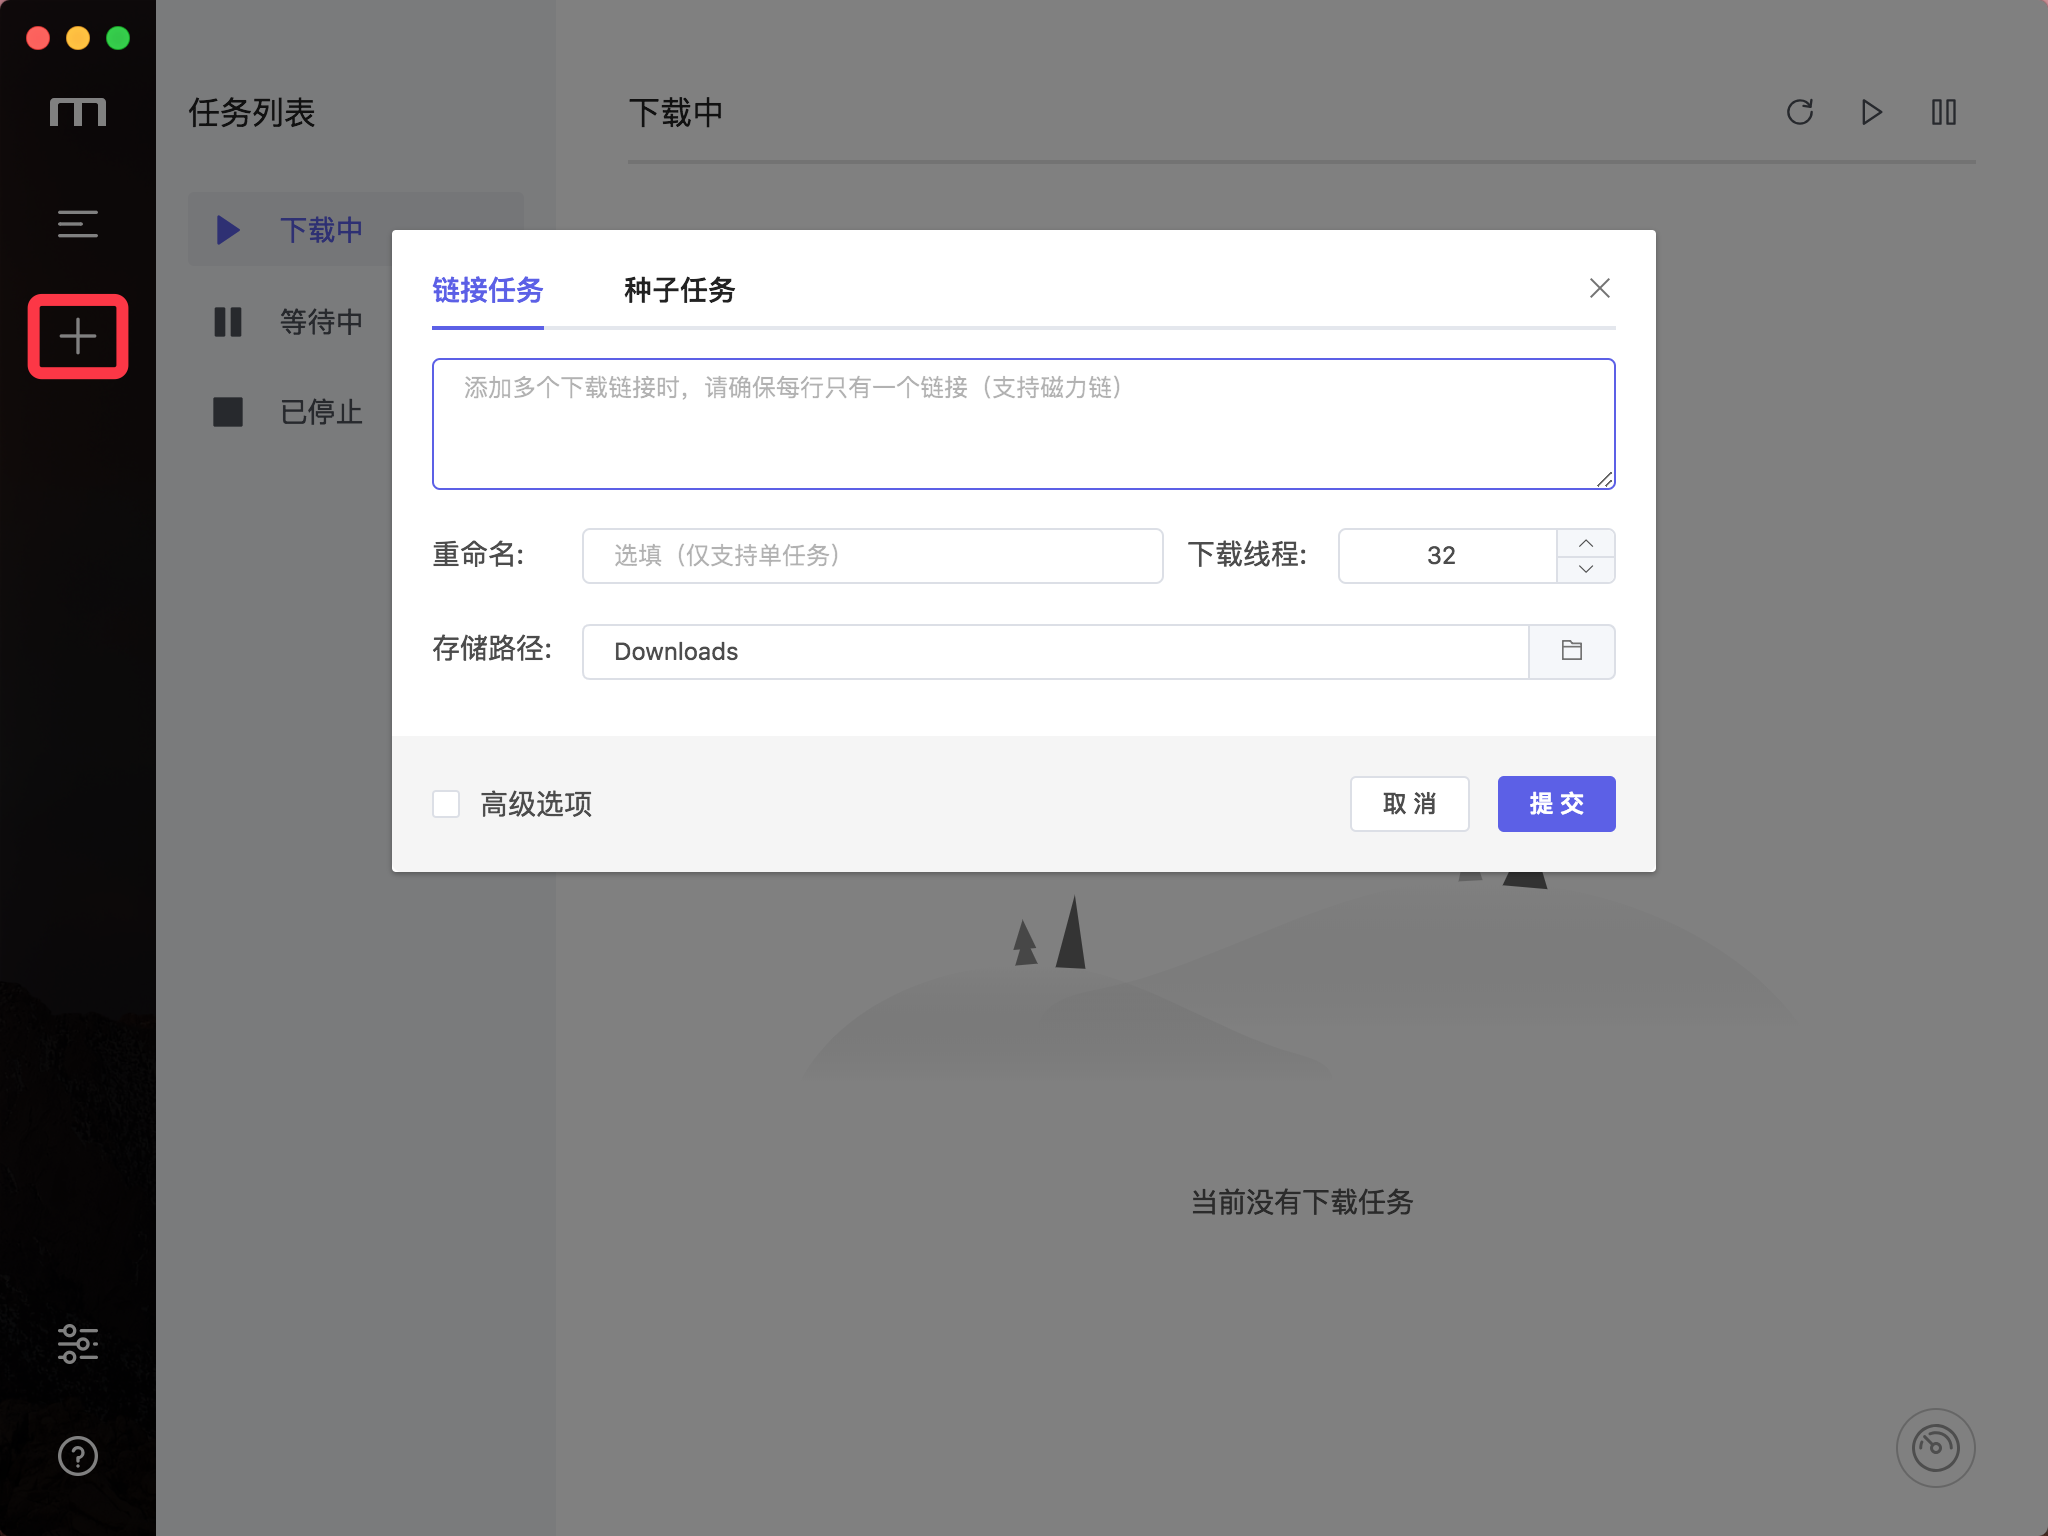Click the 取消 button
The image size is (2048, 1536).
[1410, 804]
